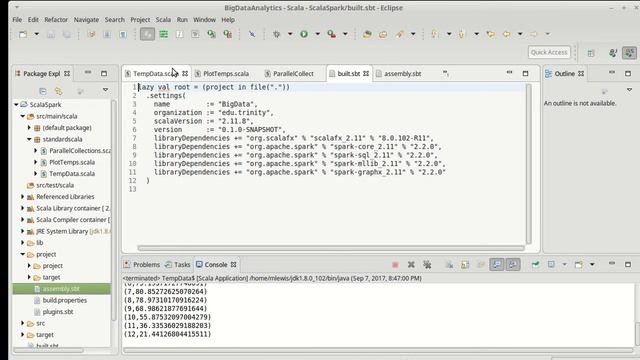Open the Run dropdown arrow

pos(317,34)
